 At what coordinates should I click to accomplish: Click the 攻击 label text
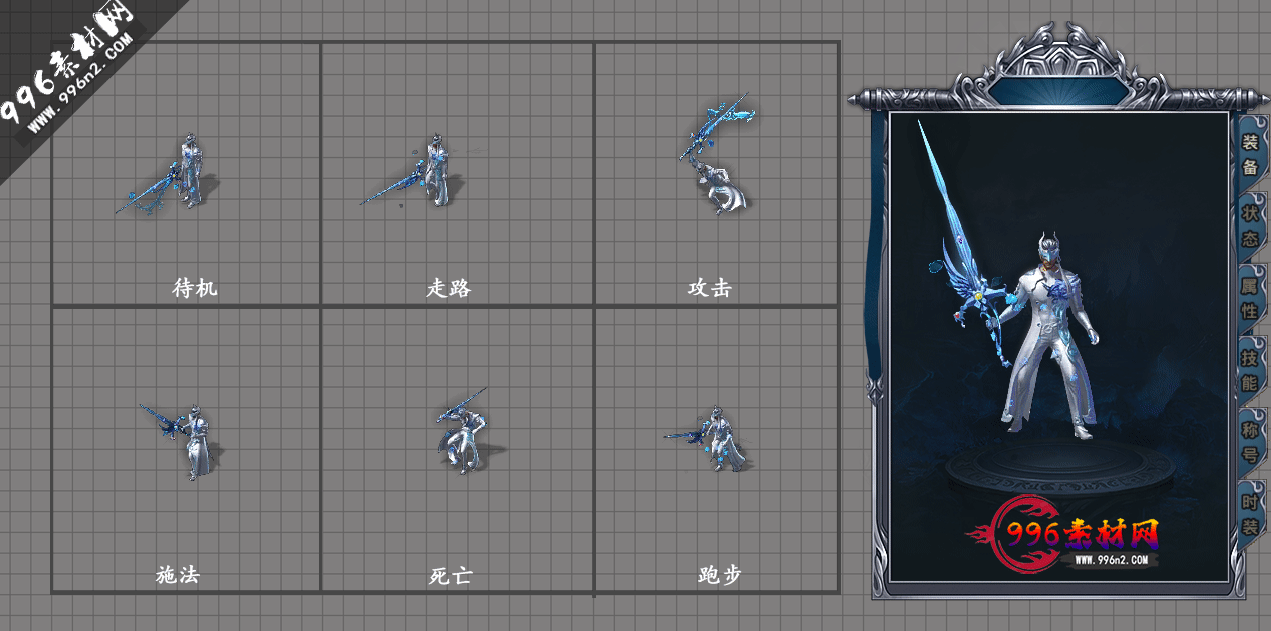click(x=710, y=289)
